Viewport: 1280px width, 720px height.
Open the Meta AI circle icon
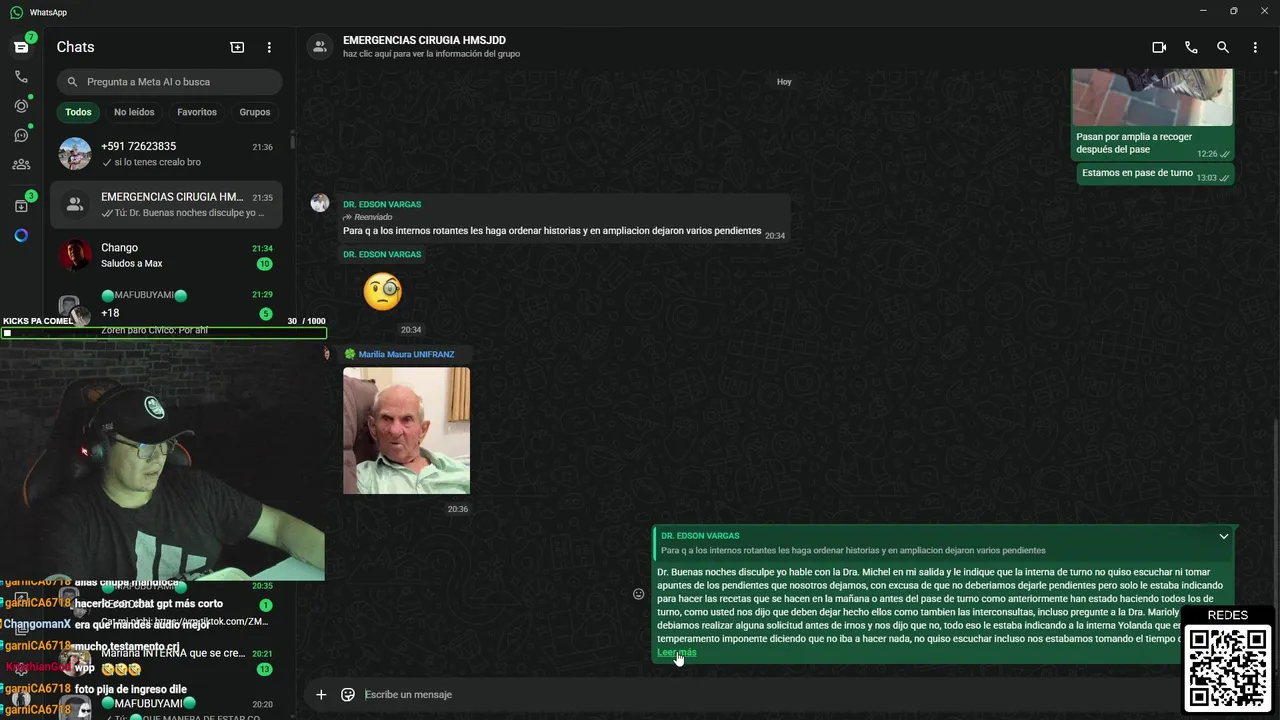[x=21, y=236]
